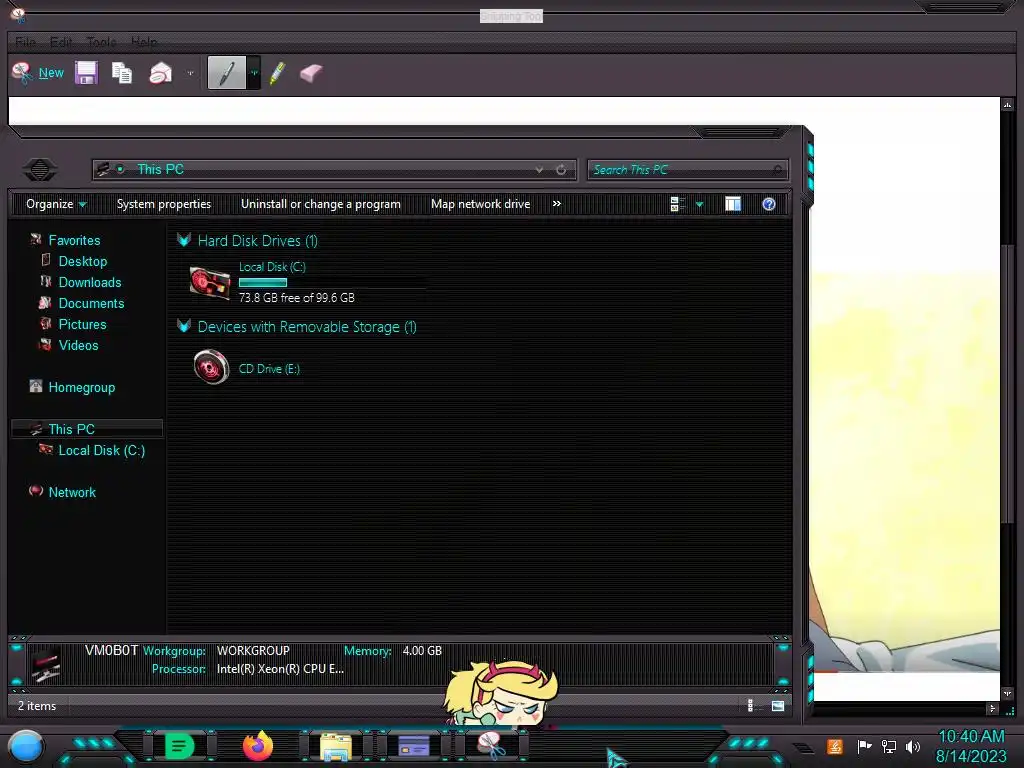Click the orange Java tray icon
This screenshot has width=1024, height=768.
point(835,746)
